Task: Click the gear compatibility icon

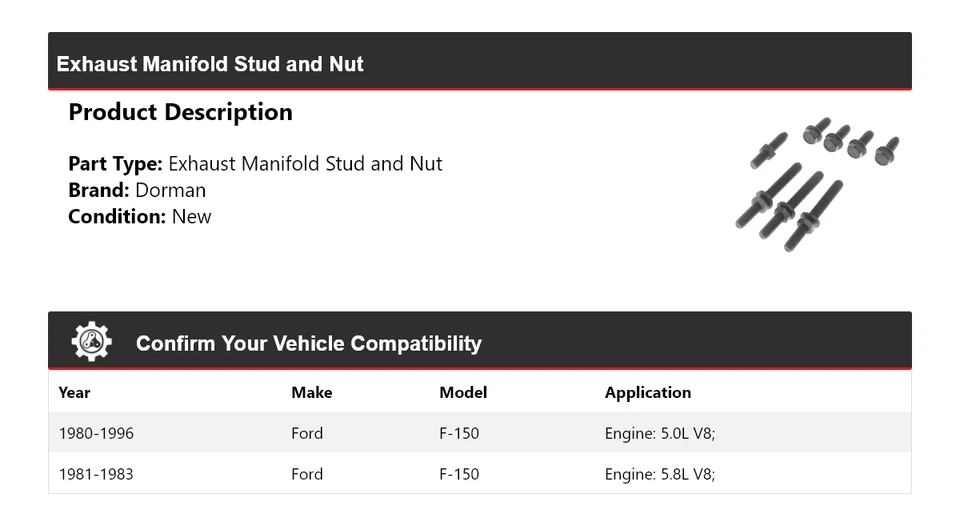Action: click(x=92, y=342)
